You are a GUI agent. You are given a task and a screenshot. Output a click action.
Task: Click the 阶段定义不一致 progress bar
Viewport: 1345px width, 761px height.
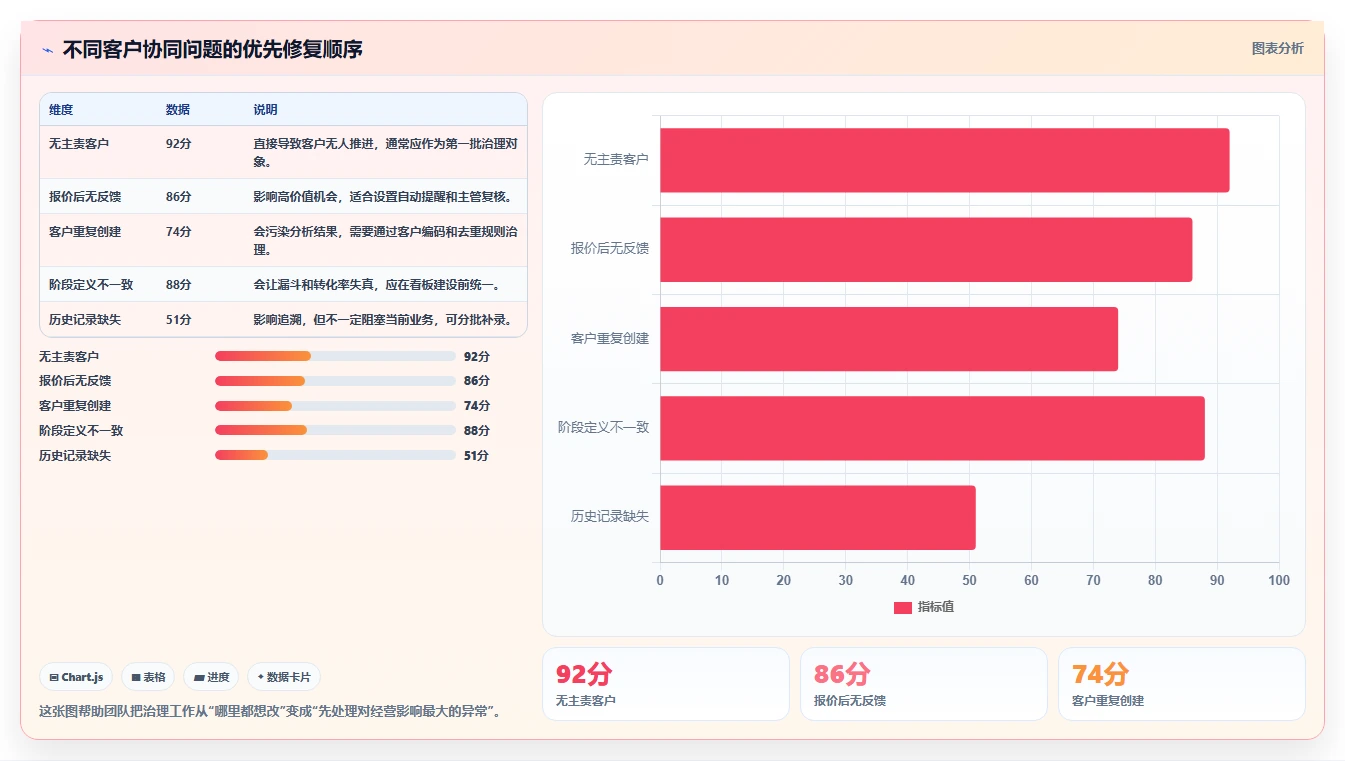pos(335,430)
